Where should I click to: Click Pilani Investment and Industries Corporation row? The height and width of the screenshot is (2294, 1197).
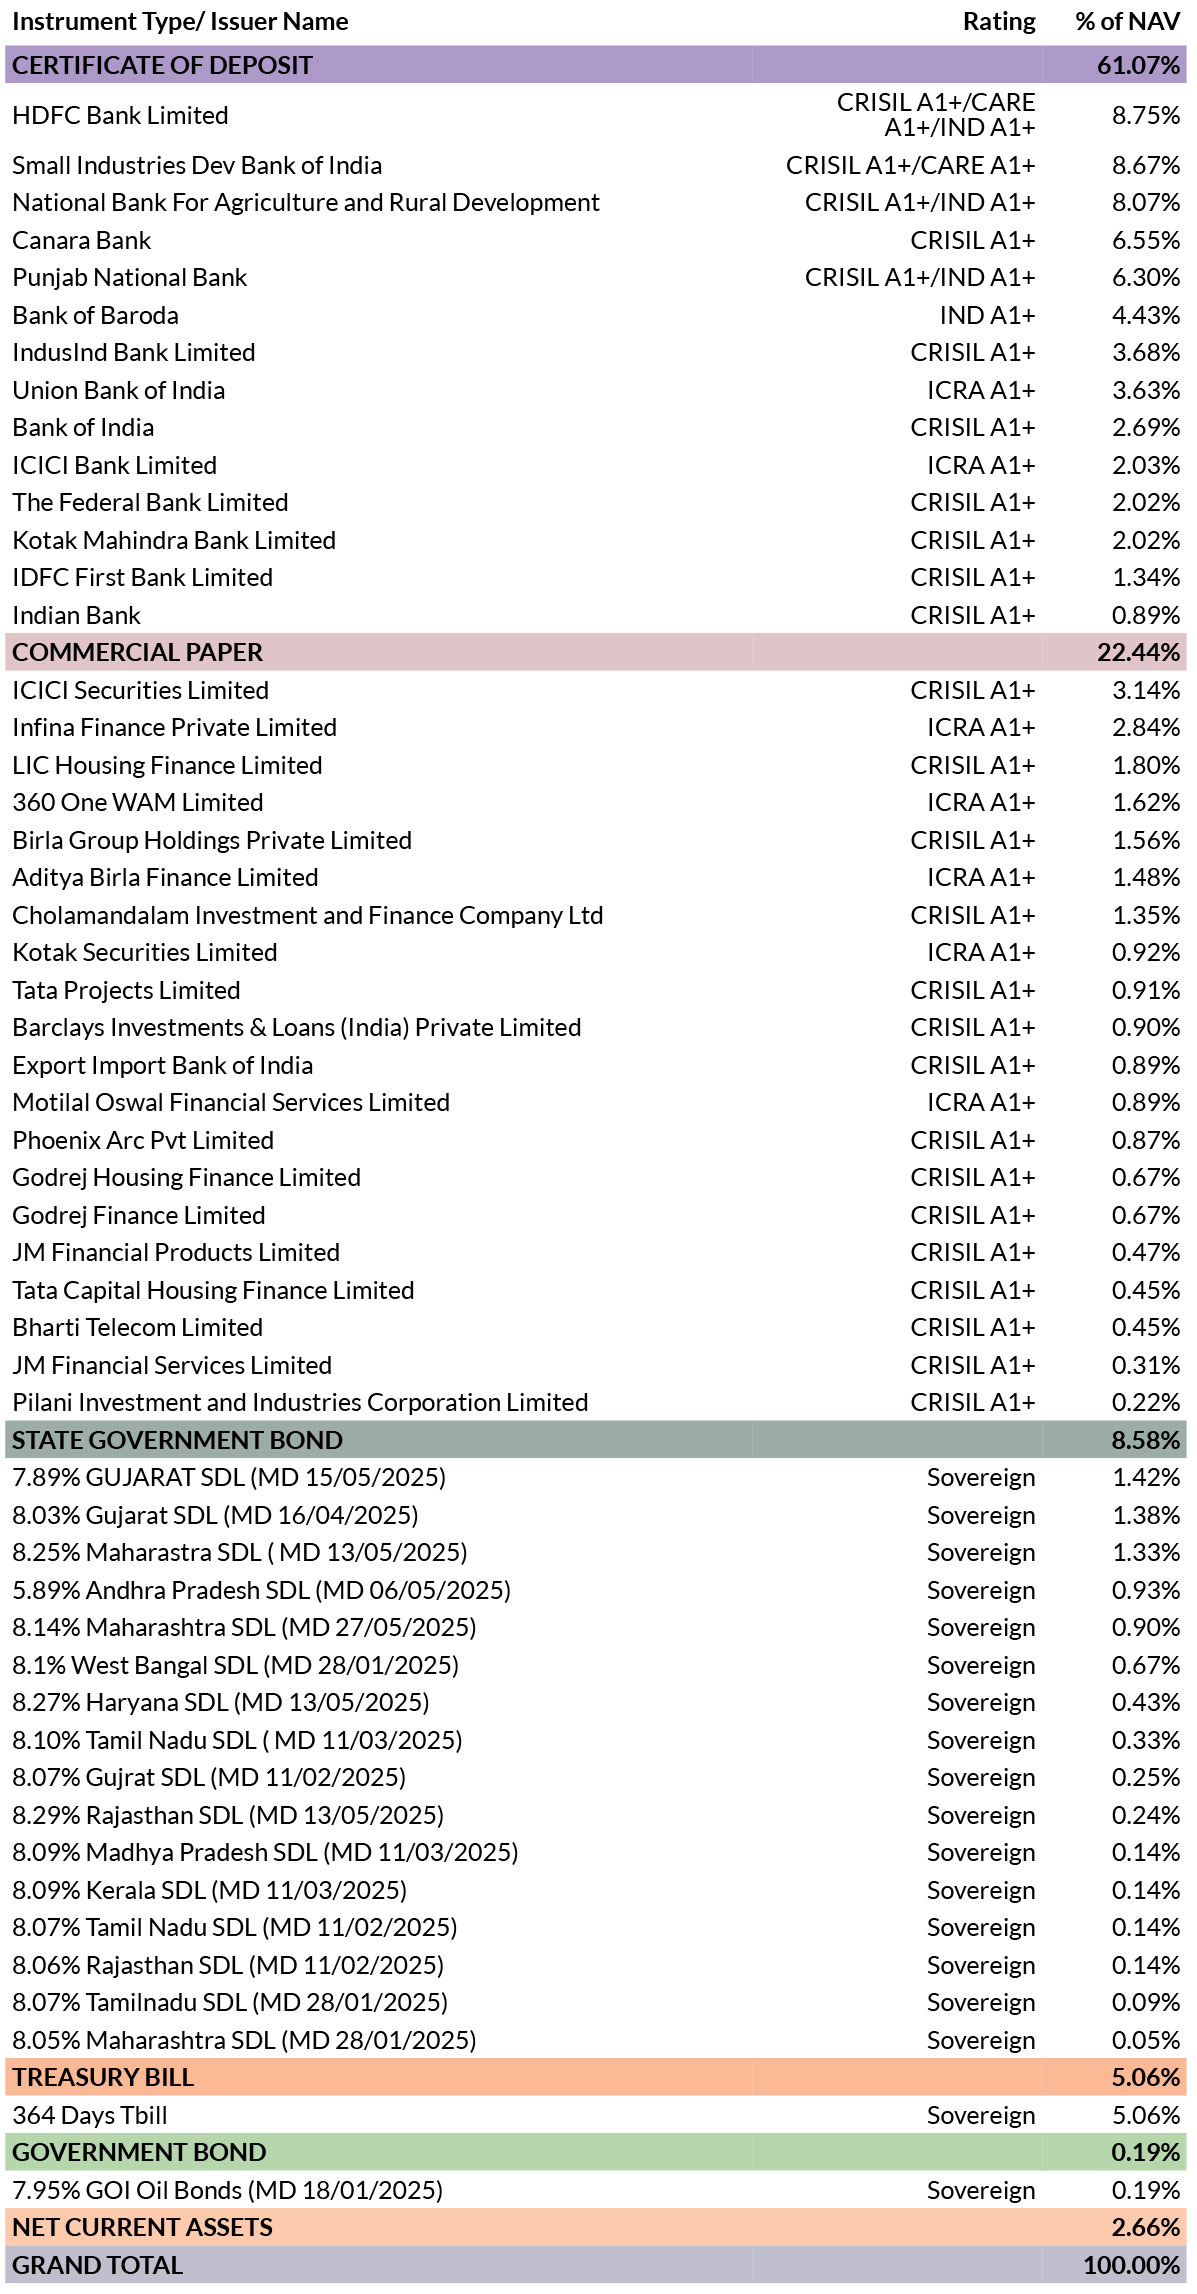[x=596, y=1402]
